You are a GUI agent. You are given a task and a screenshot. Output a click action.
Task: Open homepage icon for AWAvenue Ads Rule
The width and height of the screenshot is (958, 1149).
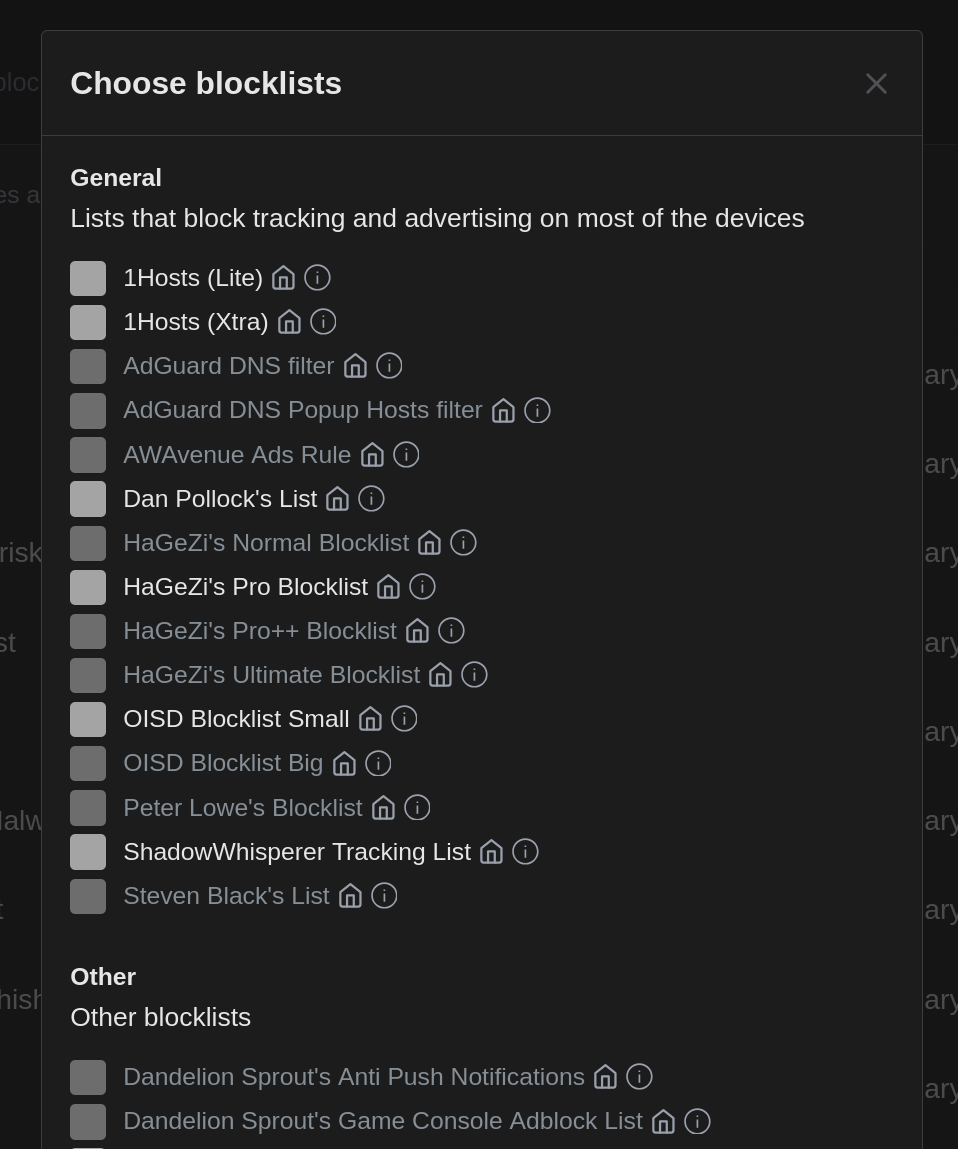pos(372,454)
